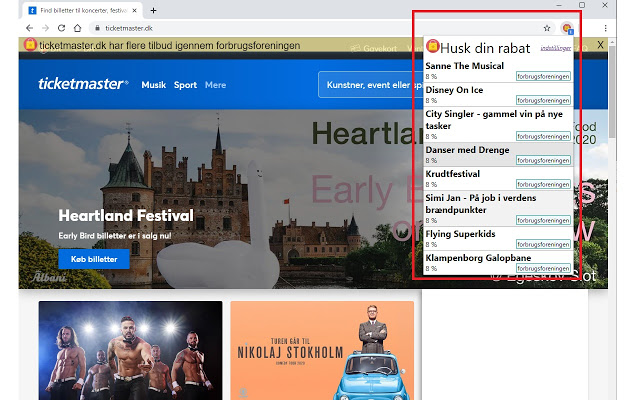Open a new tab with the plus button

(153, 10)
